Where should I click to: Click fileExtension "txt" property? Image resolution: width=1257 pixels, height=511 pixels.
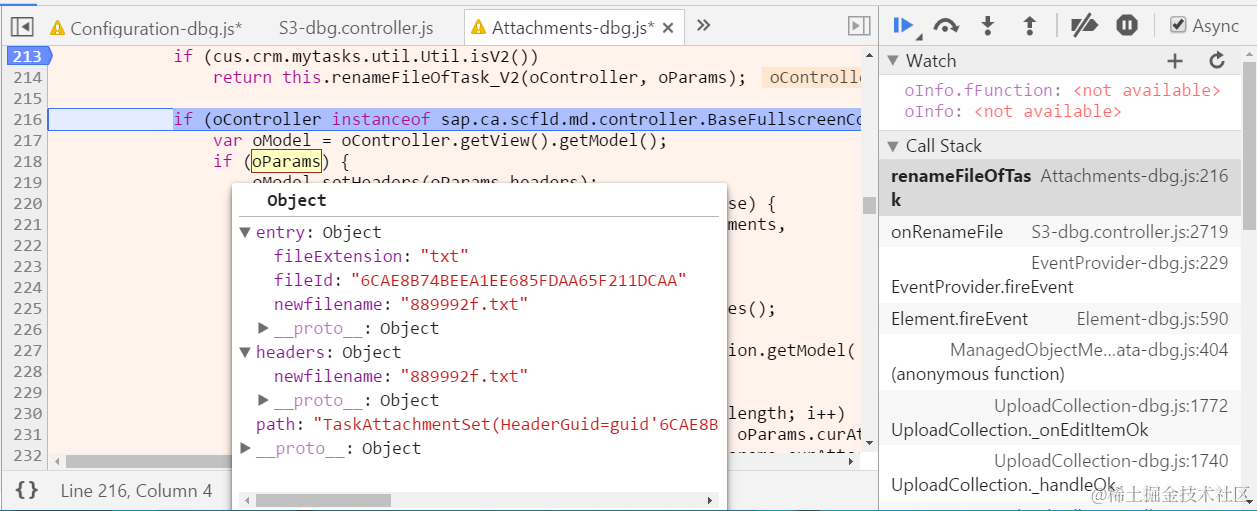tap(371, 256)
